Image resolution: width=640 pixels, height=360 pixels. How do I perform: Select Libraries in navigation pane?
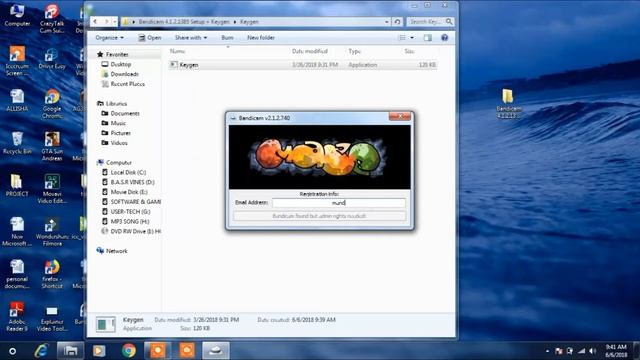(116, 104)
